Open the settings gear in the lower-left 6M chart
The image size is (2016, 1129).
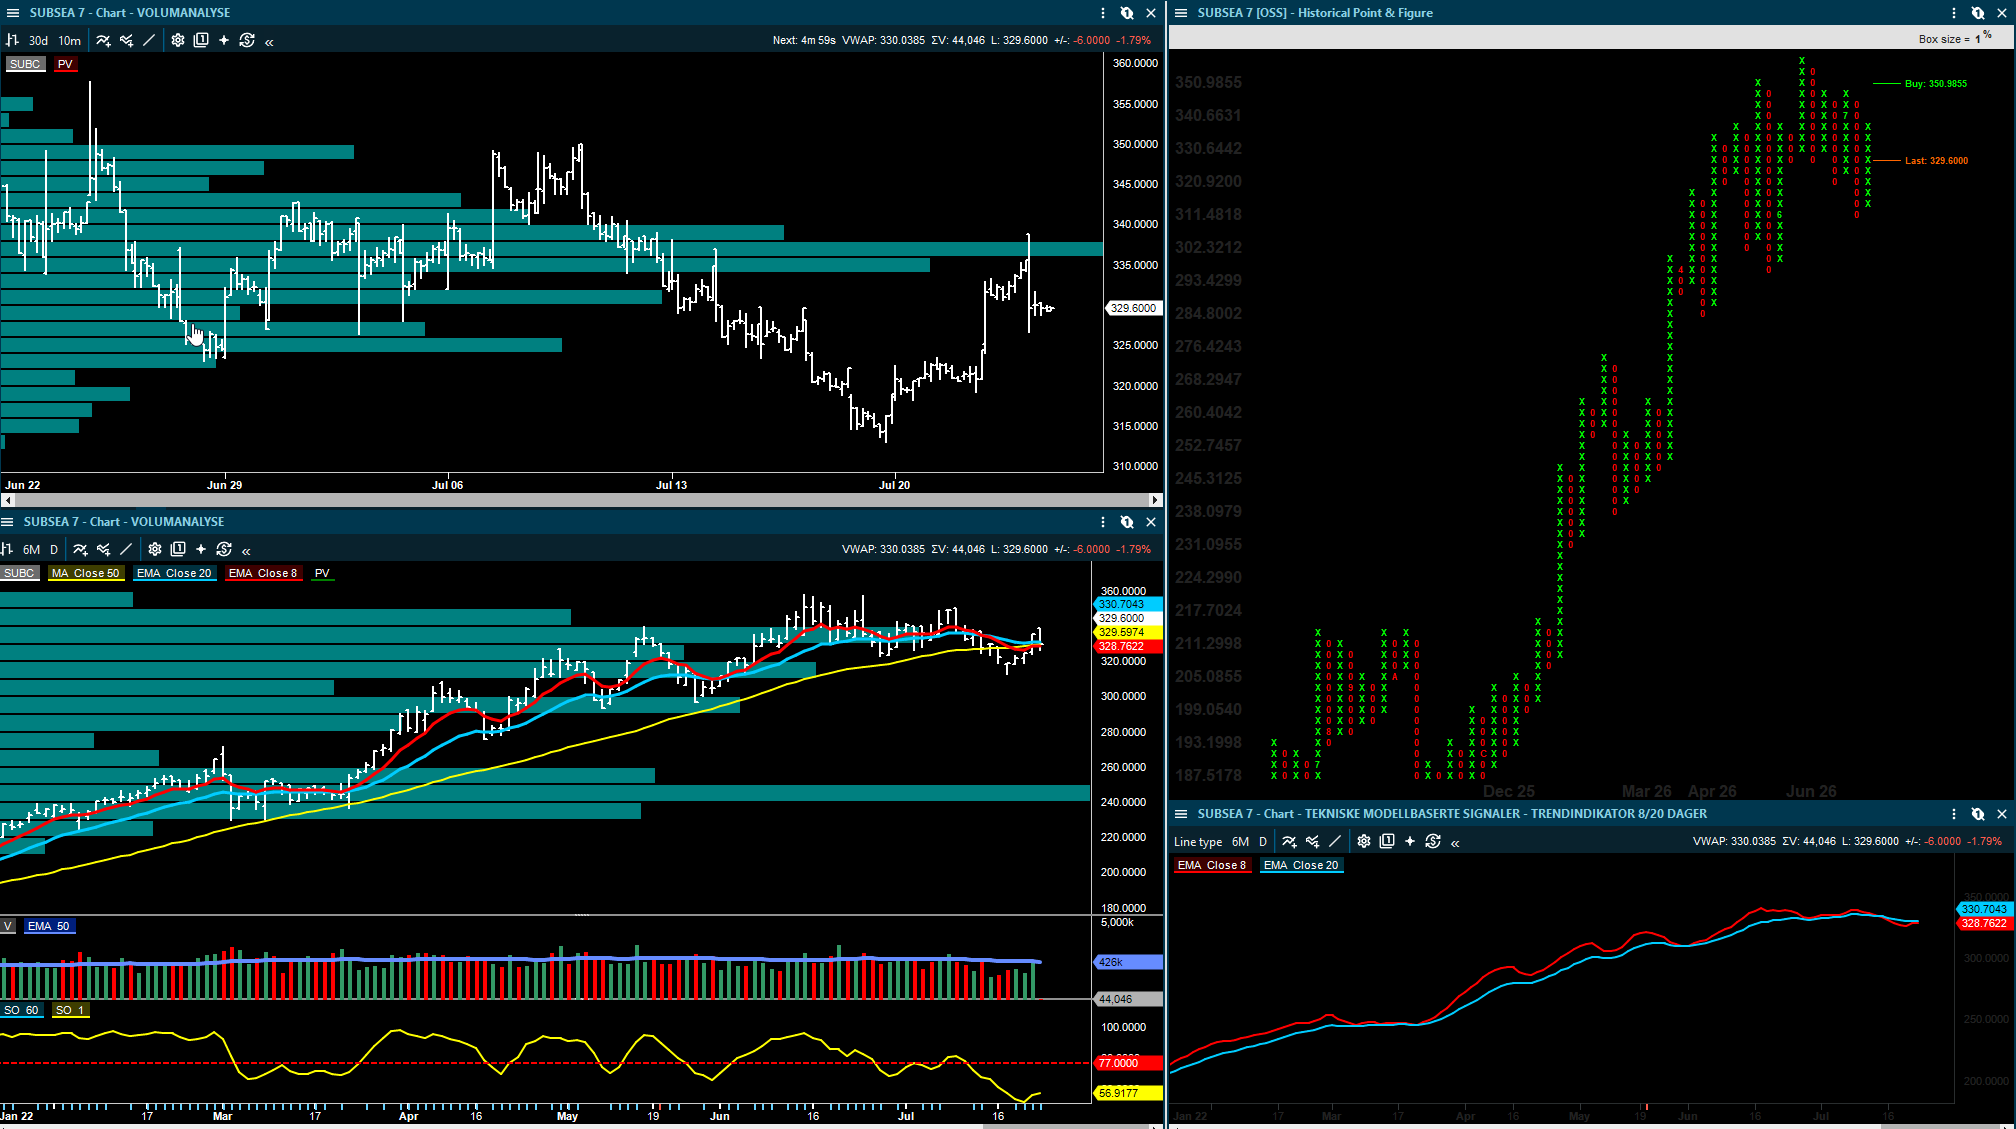154,549
